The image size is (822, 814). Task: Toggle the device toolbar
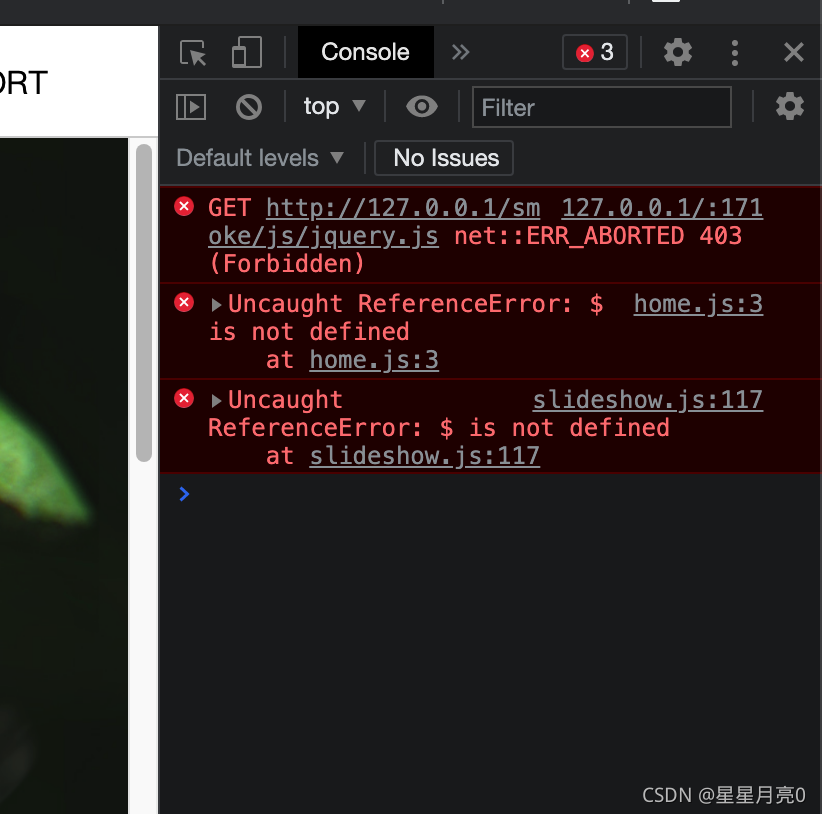(x=244, y=53)
